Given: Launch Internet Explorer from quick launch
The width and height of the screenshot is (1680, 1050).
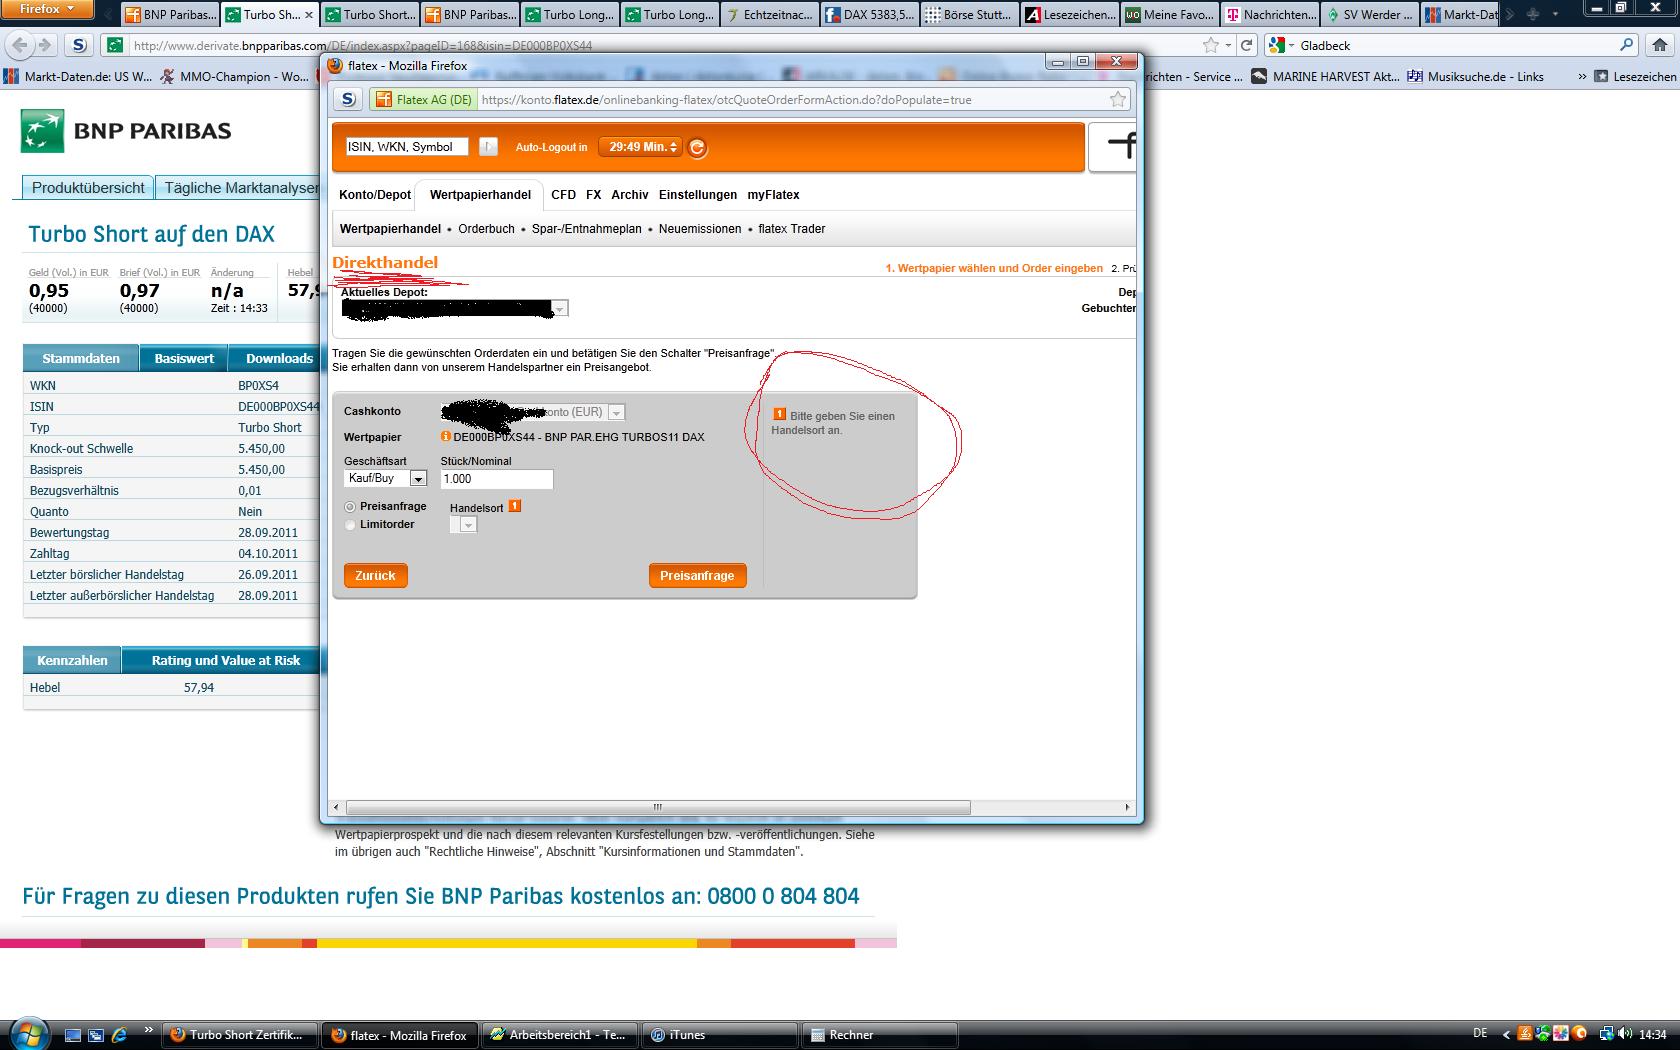Looking at the screenshot, I should 119,1035.
